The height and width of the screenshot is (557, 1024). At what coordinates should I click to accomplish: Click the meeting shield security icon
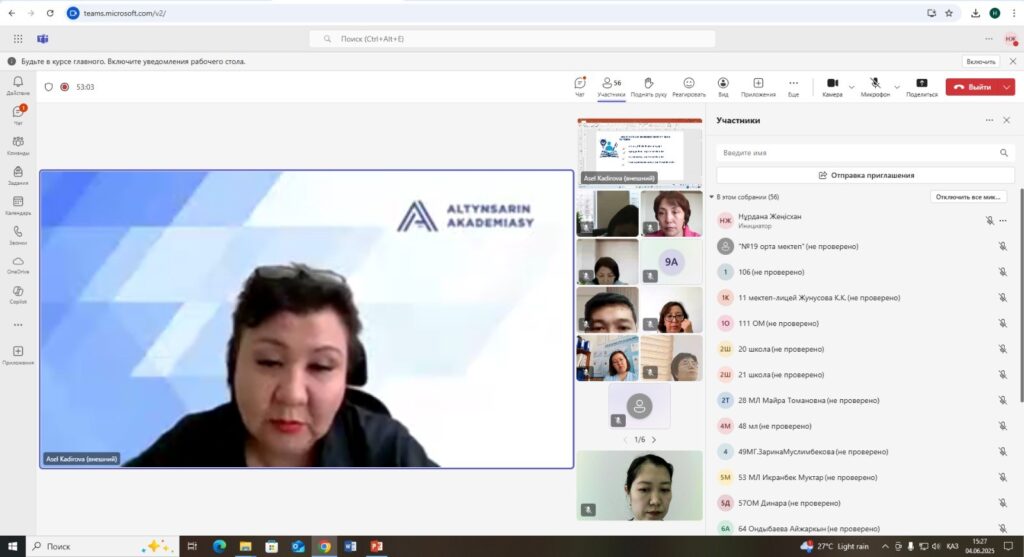tap(48, 87)
